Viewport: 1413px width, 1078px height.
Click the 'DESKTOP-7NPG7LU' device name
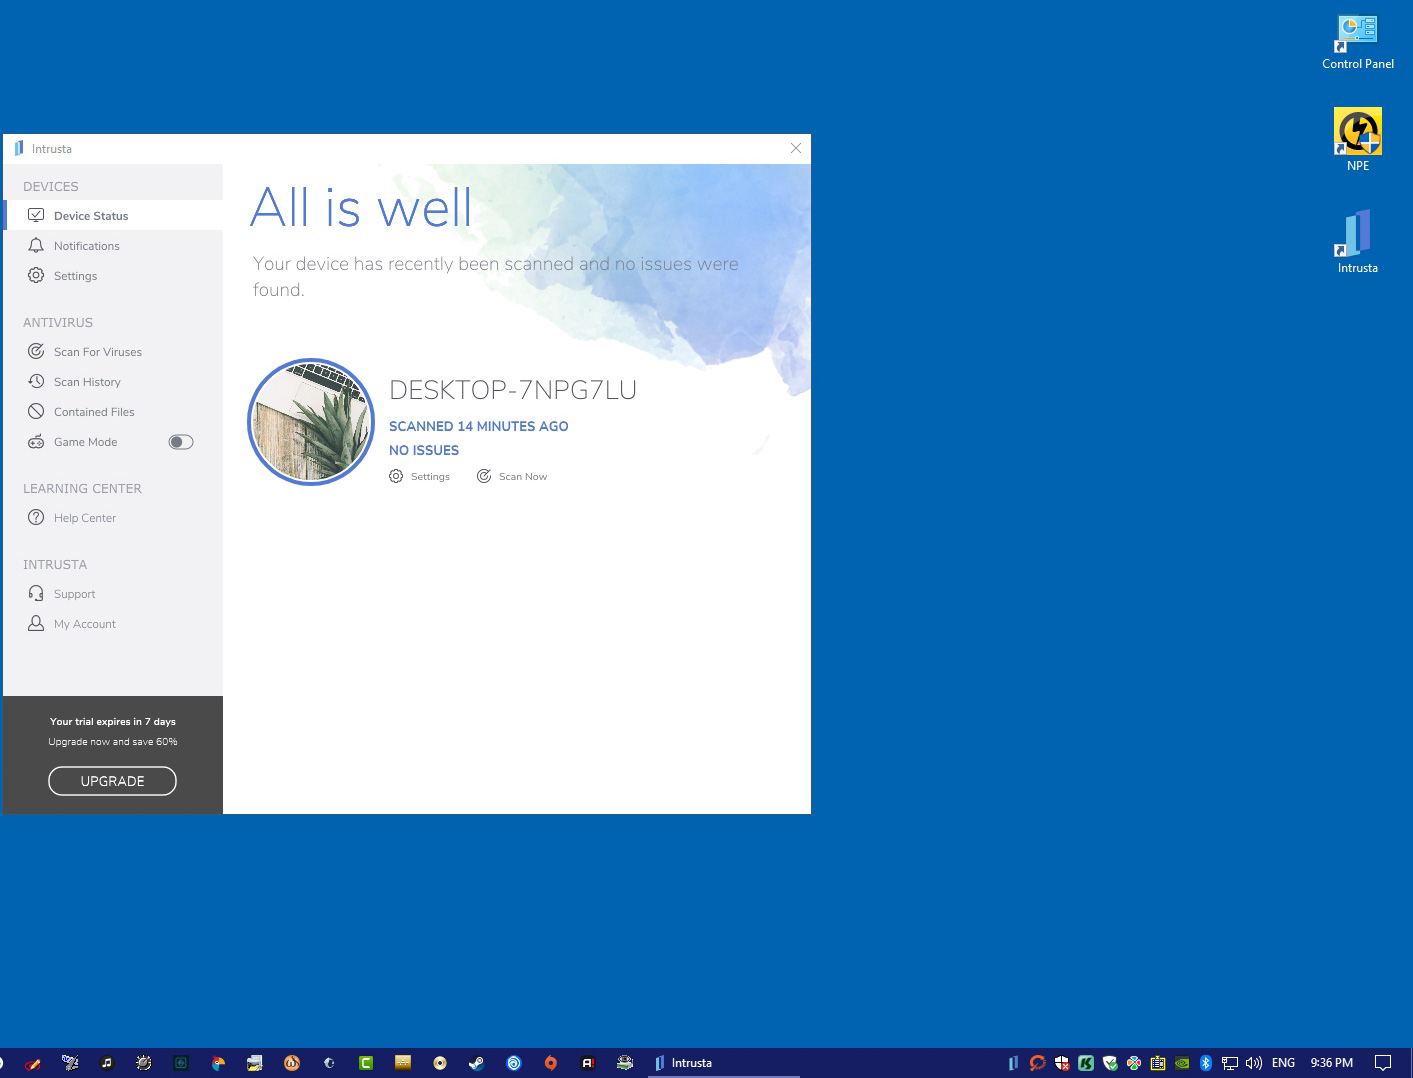[513, 390]
